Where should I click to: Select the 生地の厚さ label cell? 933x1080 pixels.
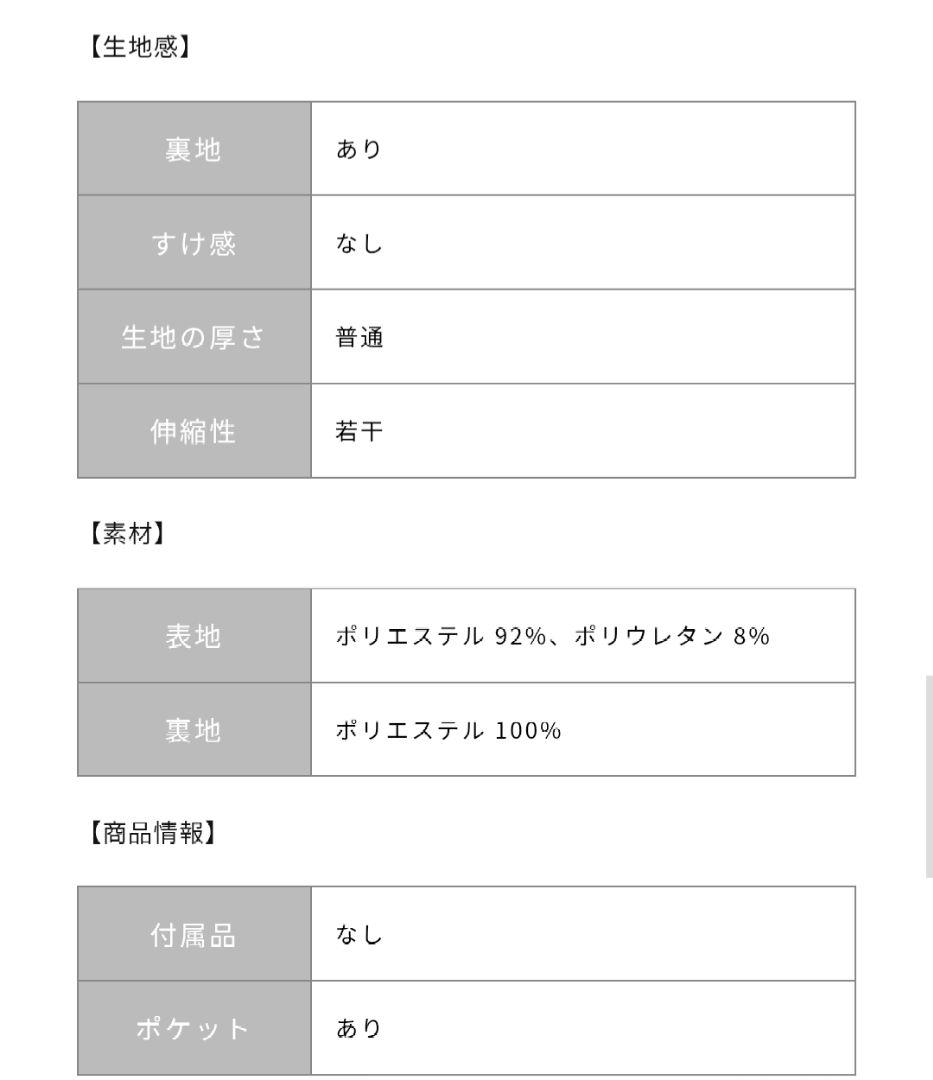194,337
